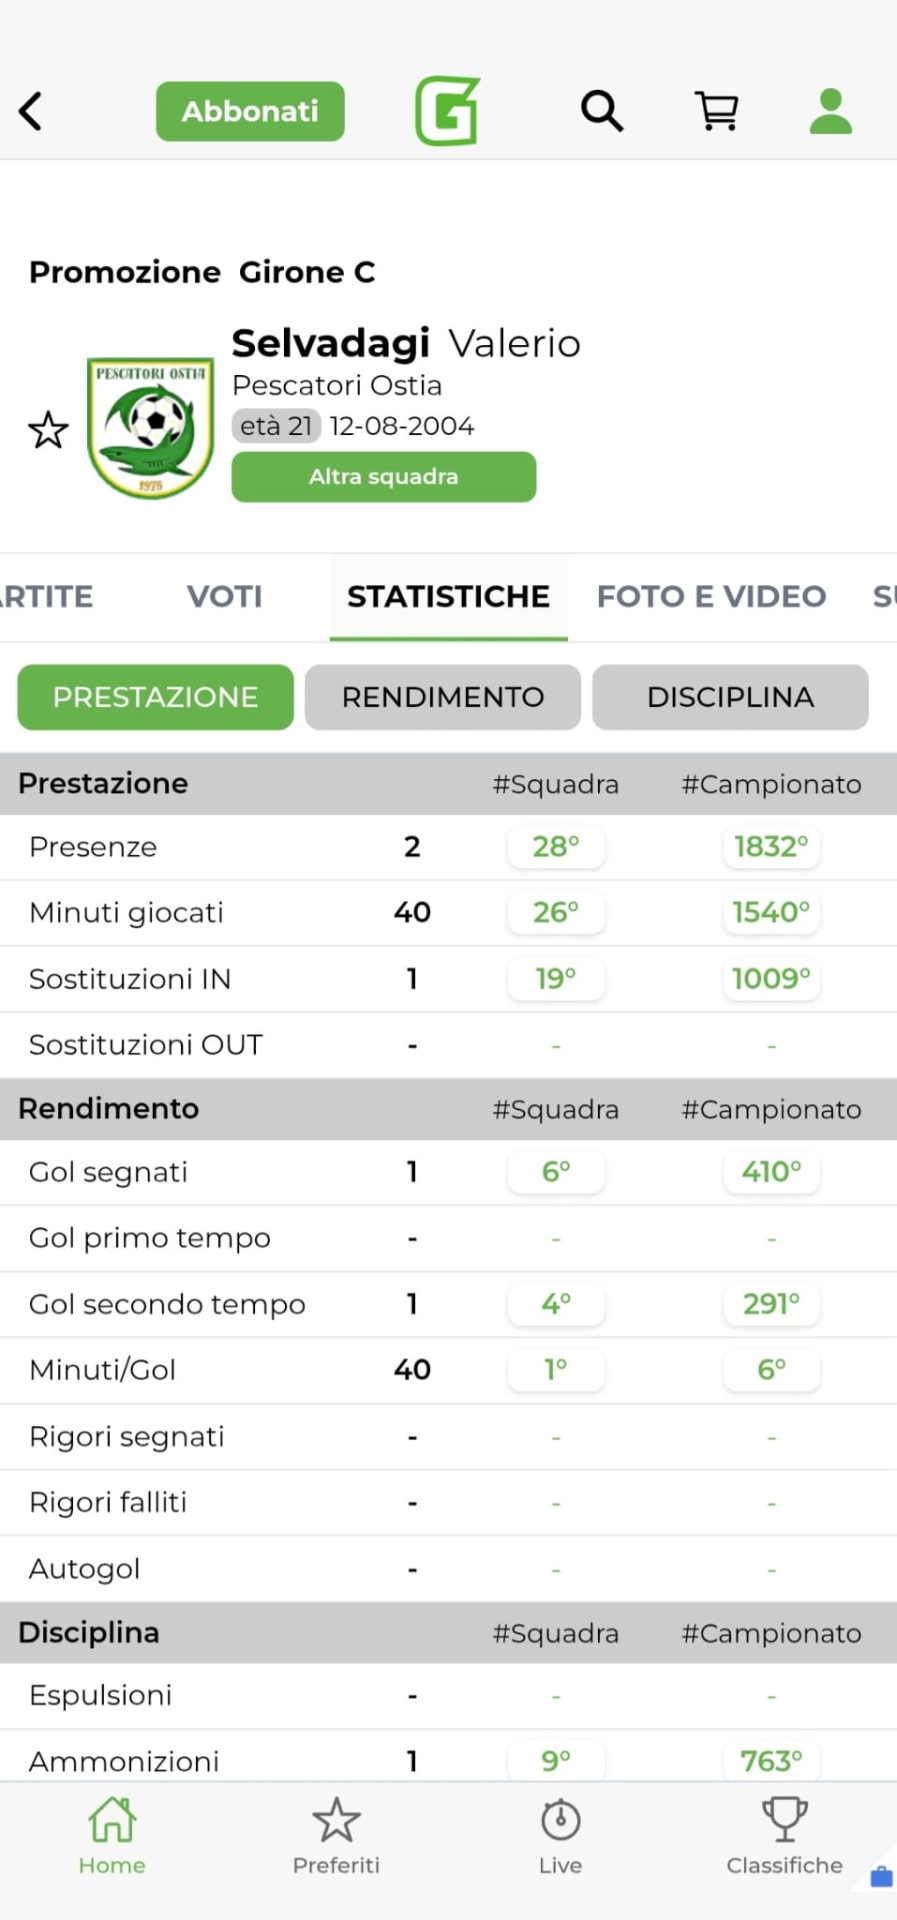The image size is (897, 1920).
Task: Toggle favorite star next to team crest
Action: (48, 430)
